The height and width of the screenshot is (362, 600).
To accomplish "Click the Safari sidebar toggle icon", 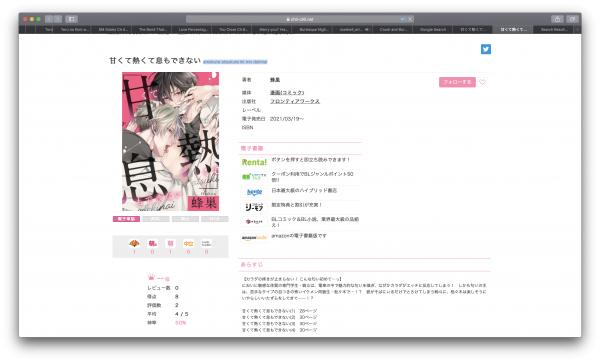I will tap(71, 19).
